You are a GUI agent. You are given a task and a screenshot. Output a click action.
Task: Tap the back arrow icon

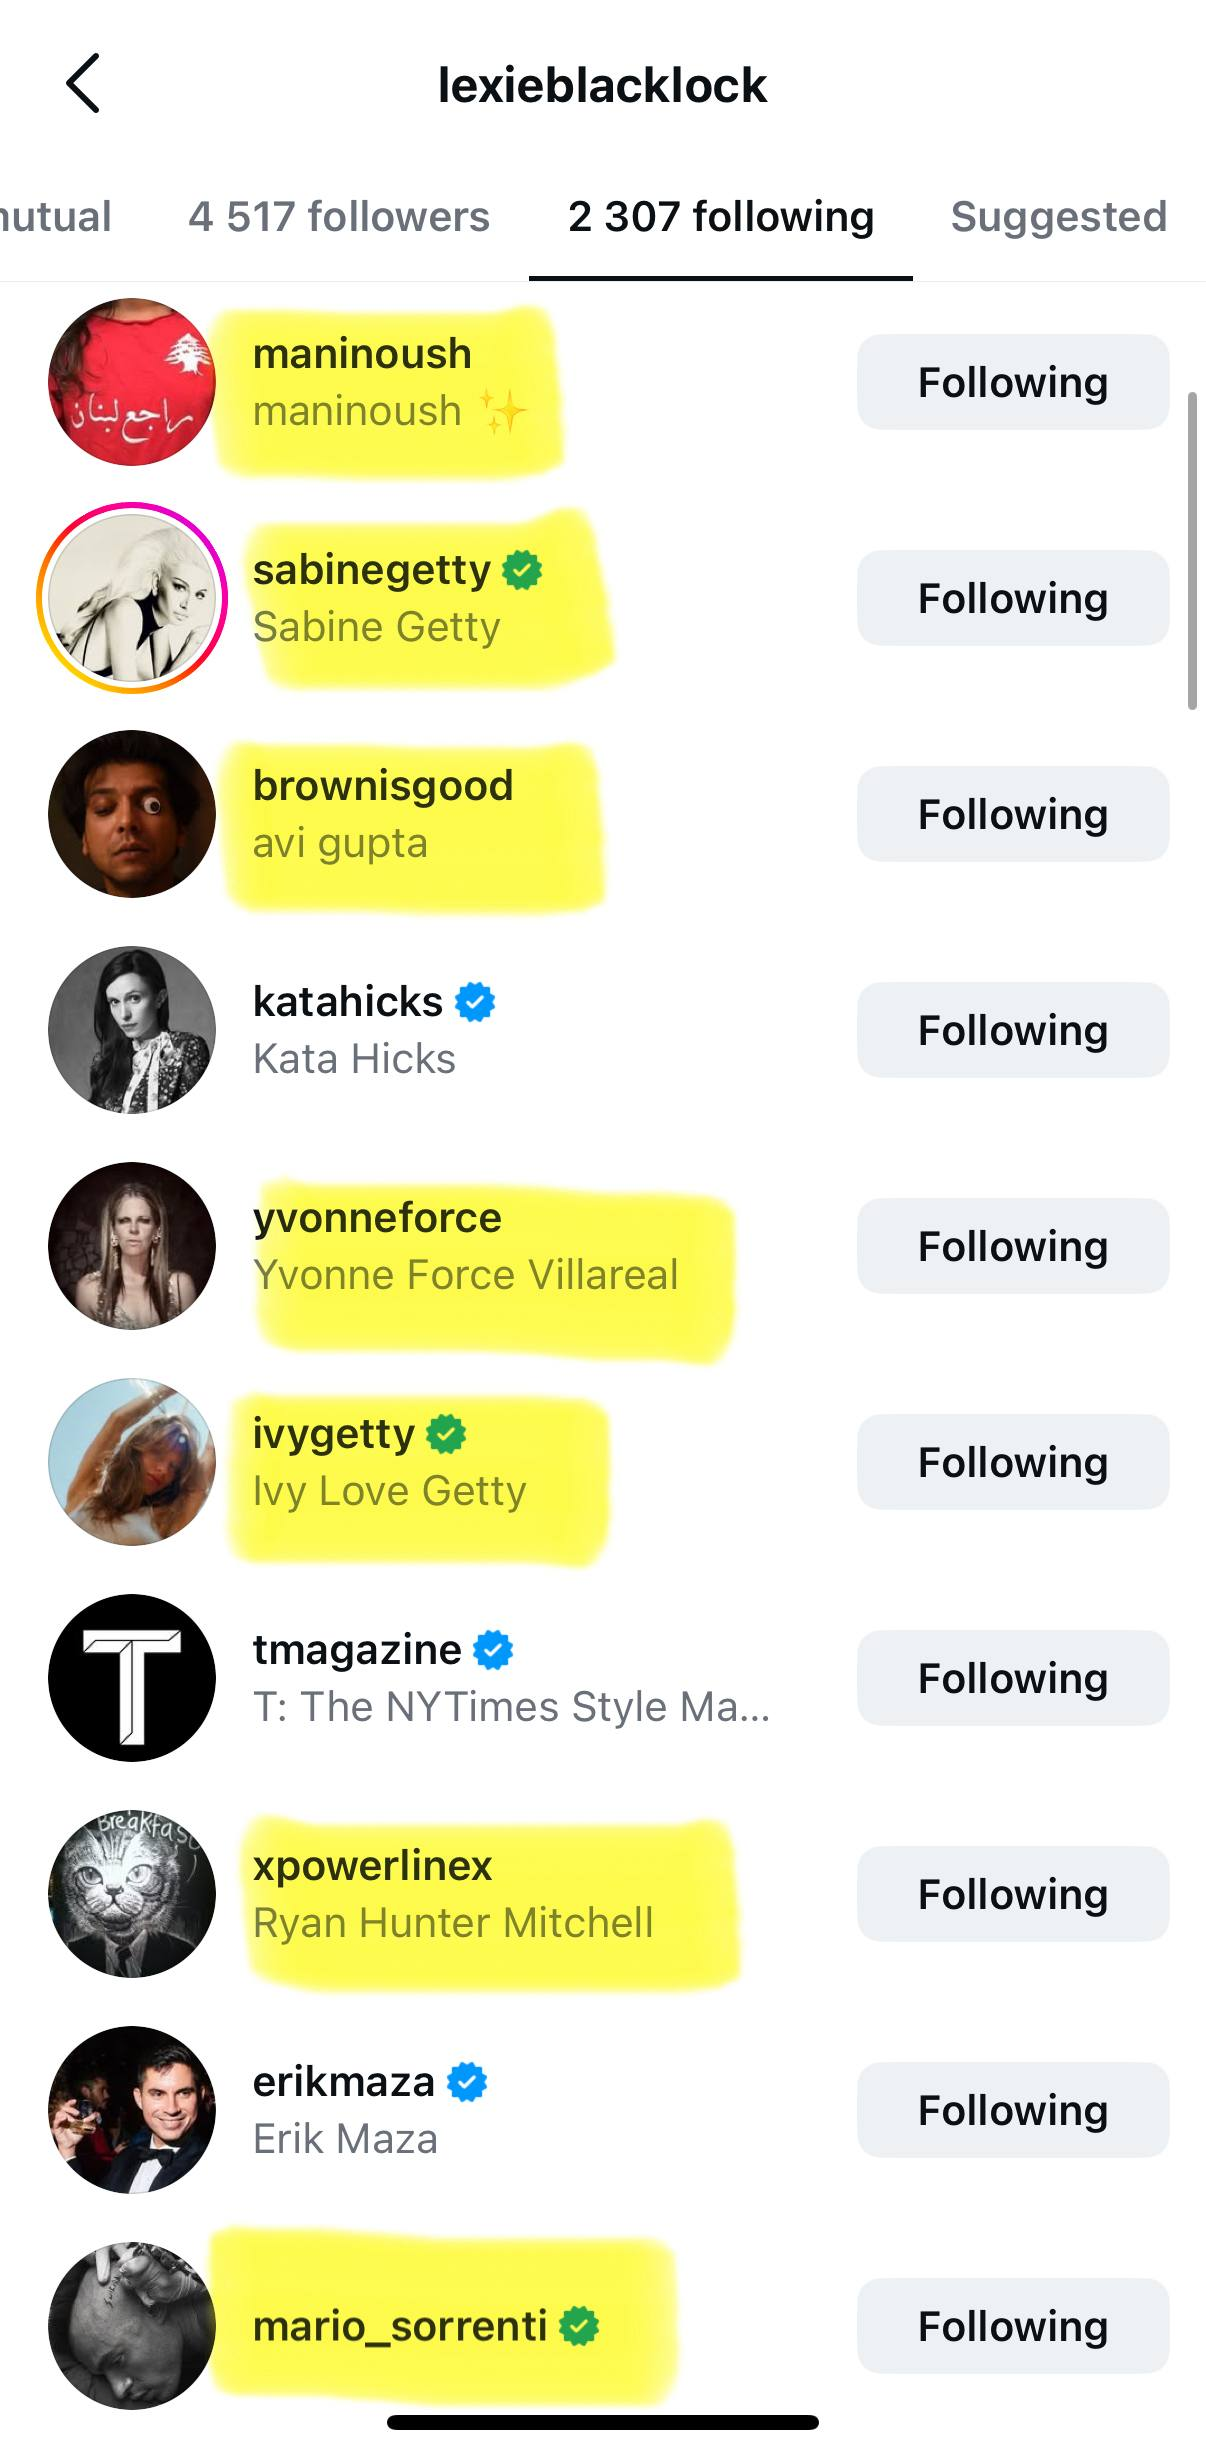(x=83, y=84)
